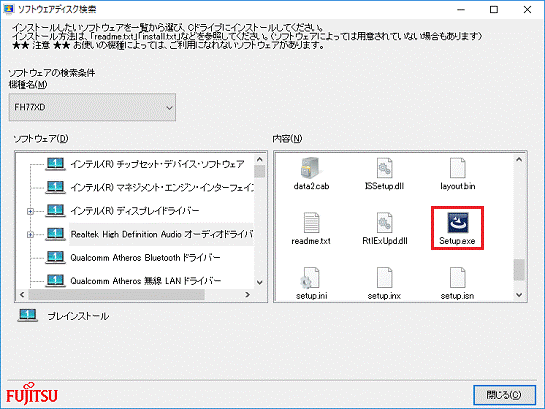The image size is (545, 409).
Task: Select the RtlExUpd.dll file icon
Action: (384, 222)
